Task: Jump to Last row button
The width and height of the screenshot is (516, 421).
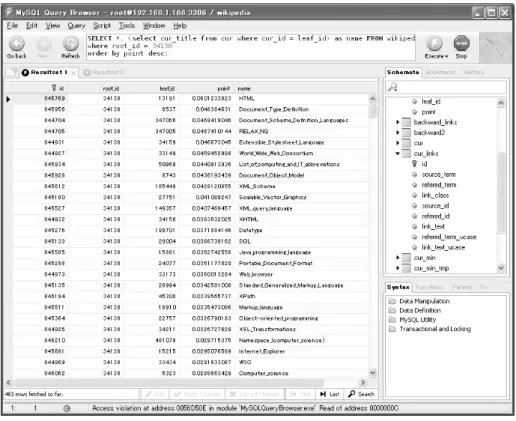Action: (x=329, y=394)
